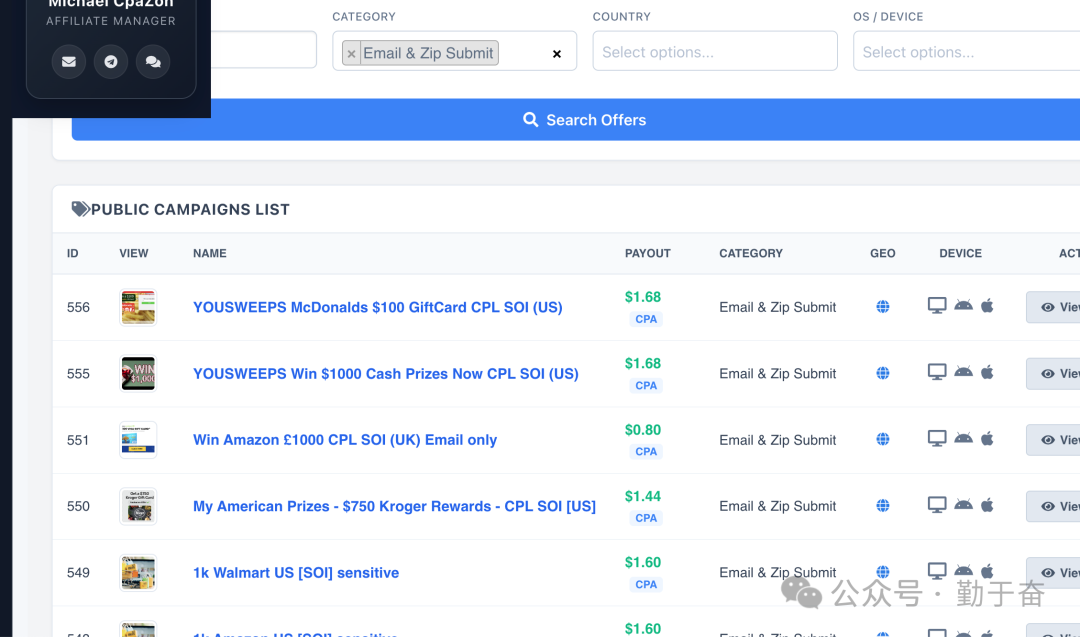
Task: Open YOUSWEEPS Win $1000 Cash Prizes Now link
Action: [x=386, y=373]
